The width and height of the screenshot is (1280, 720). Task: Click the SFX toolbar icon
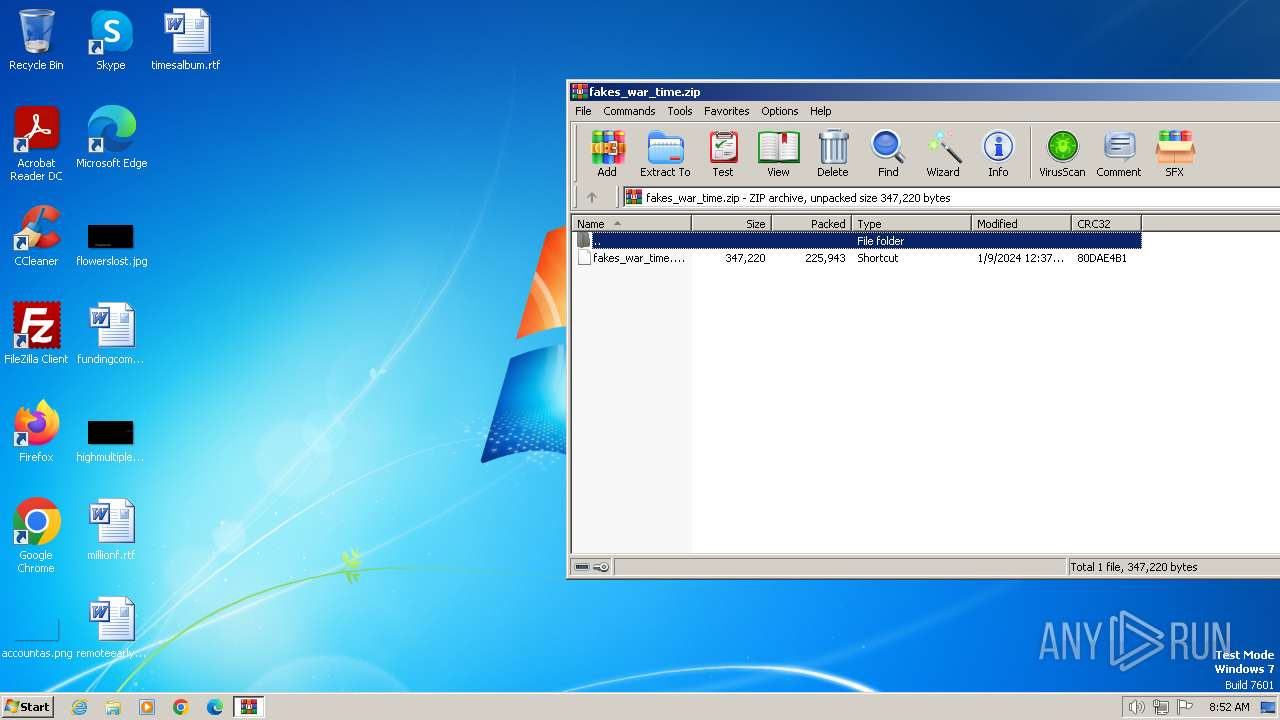point(1175,154)
